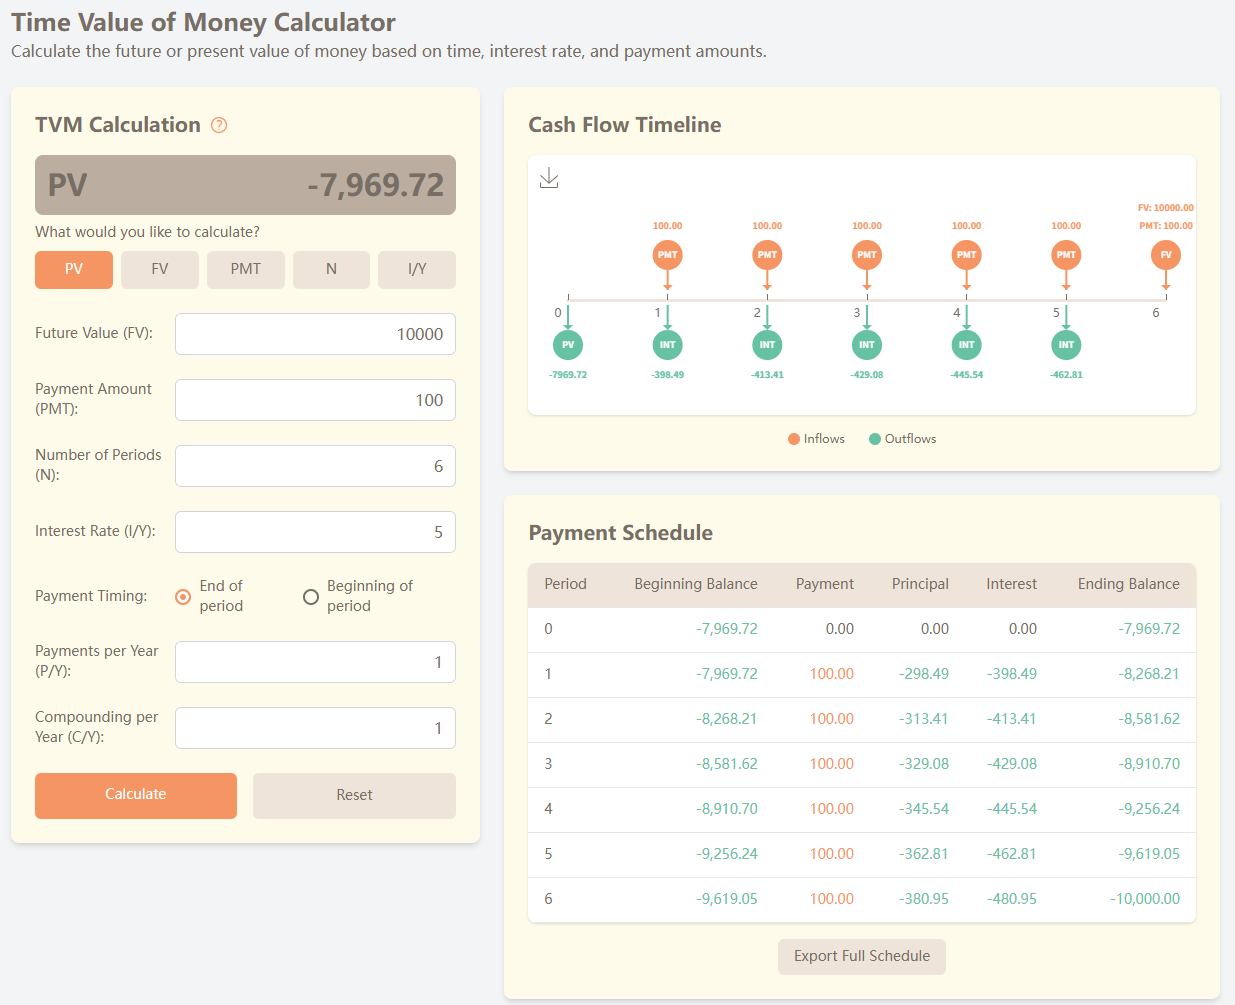Click the INT marker at period 2
This screenshot has height=1005, width=1235.
pos(767,344)
